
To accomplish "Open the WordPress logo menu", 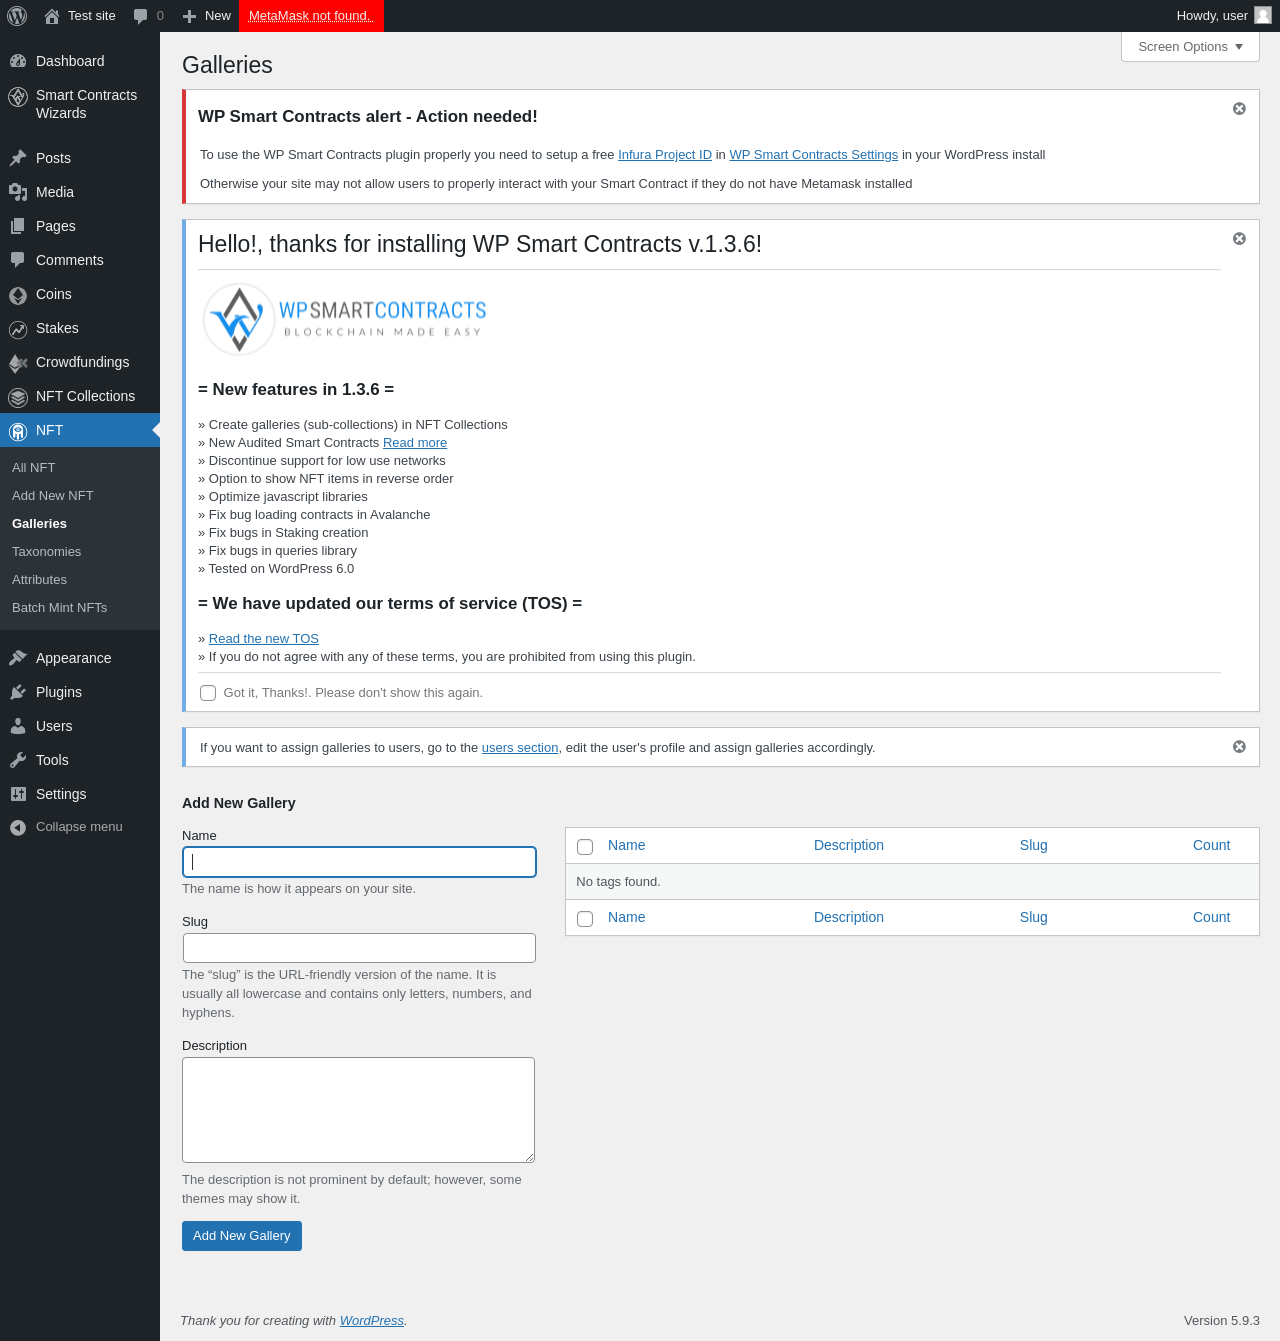I will 17,16.
